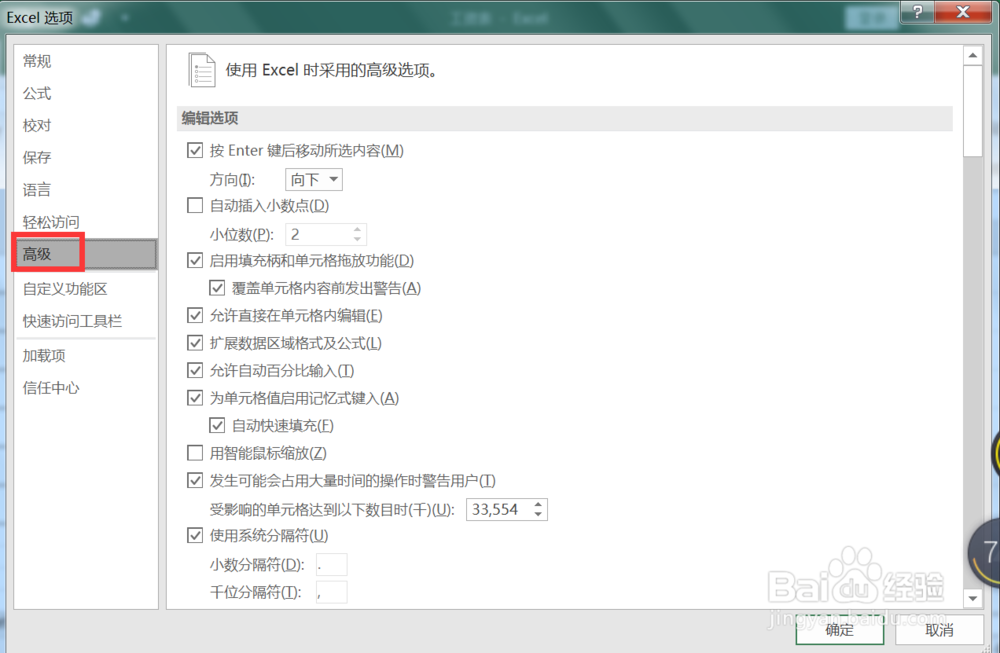Toggle 自动快速填充 checkbox

click(x=217, y=425)
